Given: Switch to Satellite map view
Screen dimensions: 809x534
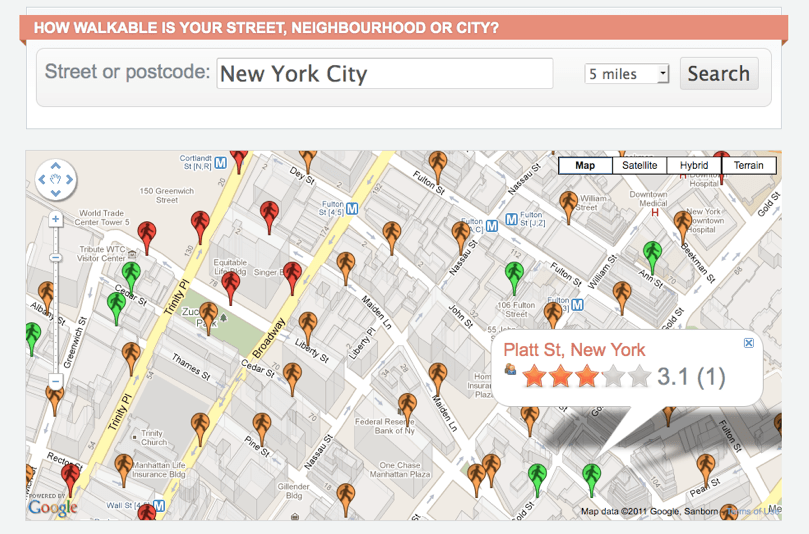Looking at the screenshot, I should pyautogui.click(x=639, y=166).
